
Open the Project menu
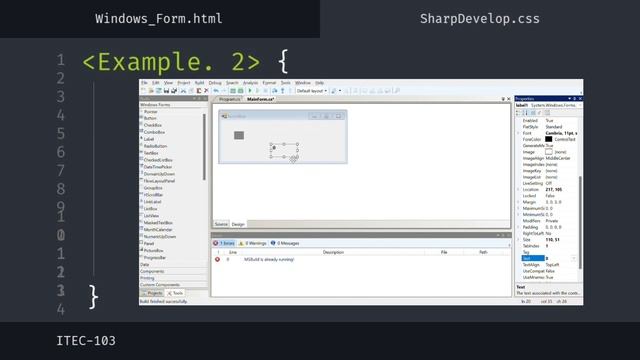184,83
